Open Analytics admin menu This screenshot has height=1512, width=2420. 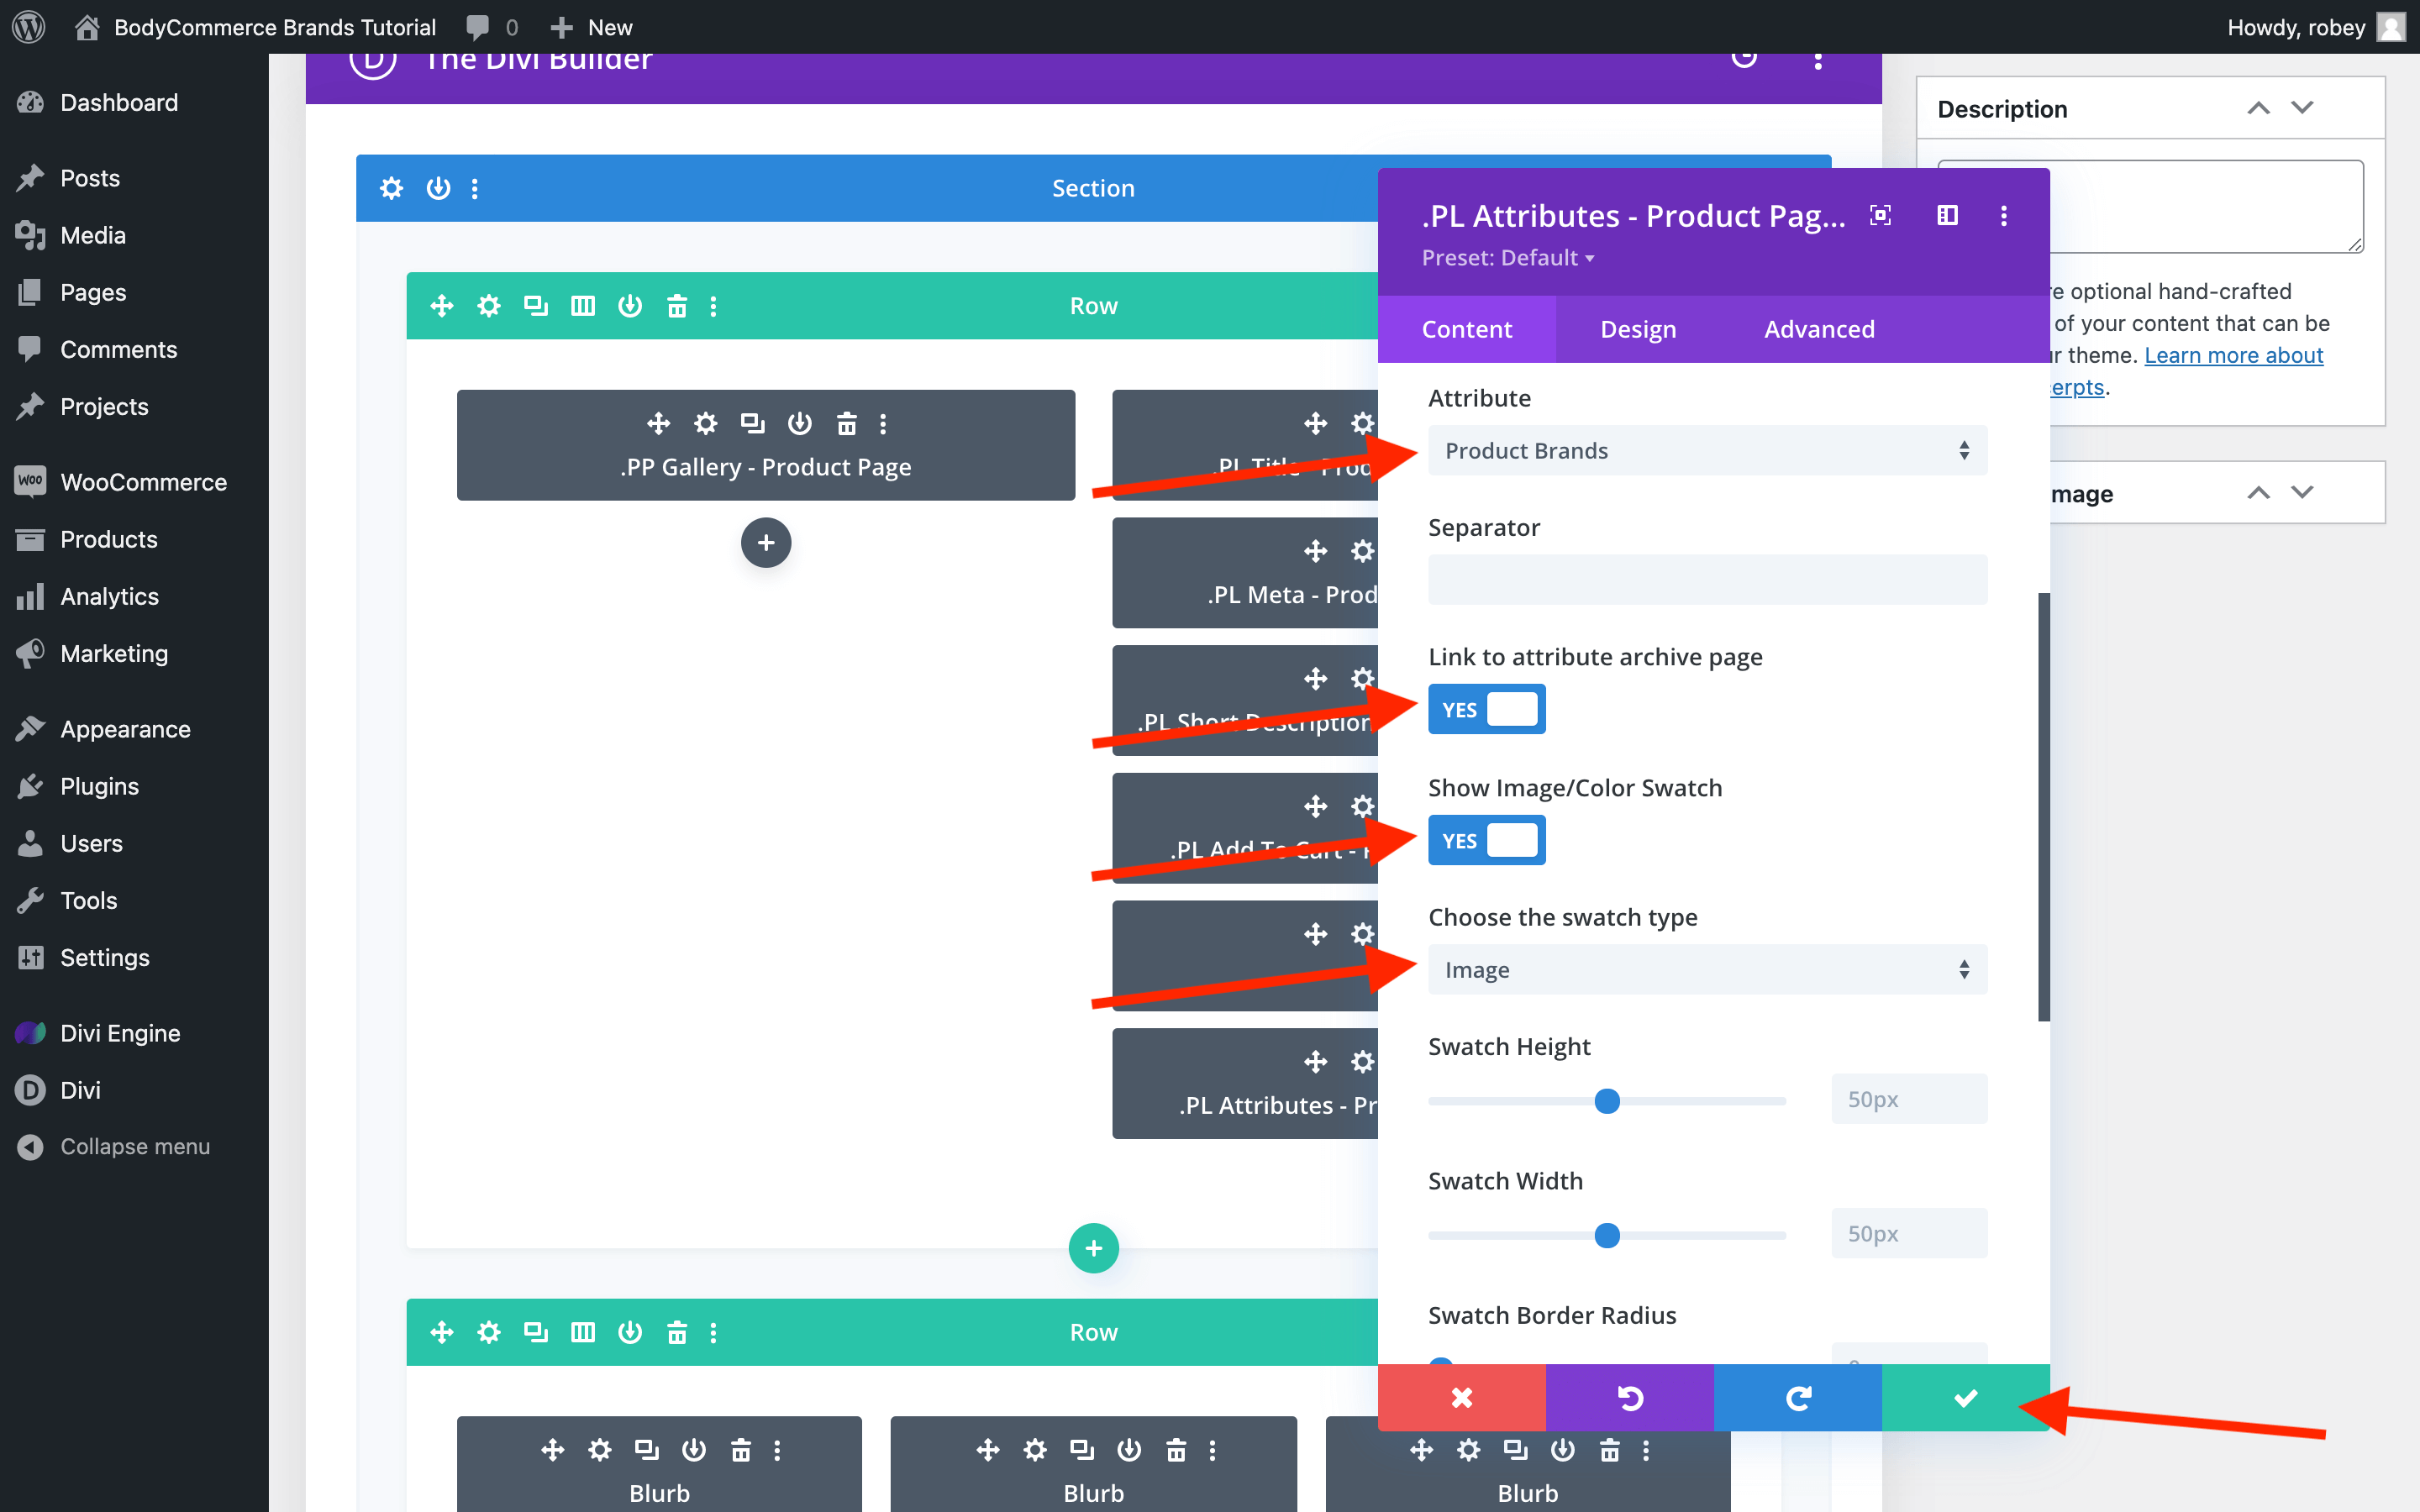134,596
